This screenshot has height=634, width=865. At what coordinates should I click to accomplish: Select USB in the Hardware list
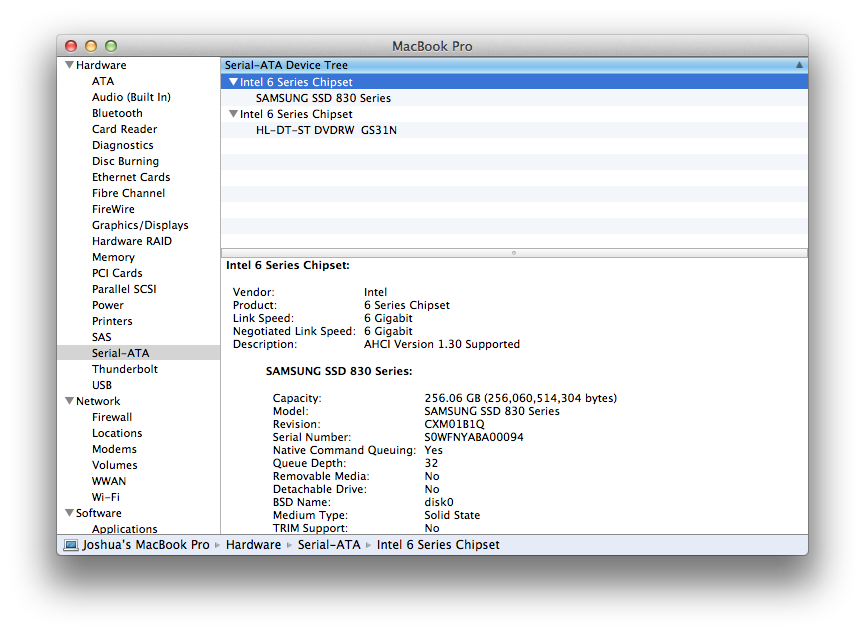(x=102, y=385)
